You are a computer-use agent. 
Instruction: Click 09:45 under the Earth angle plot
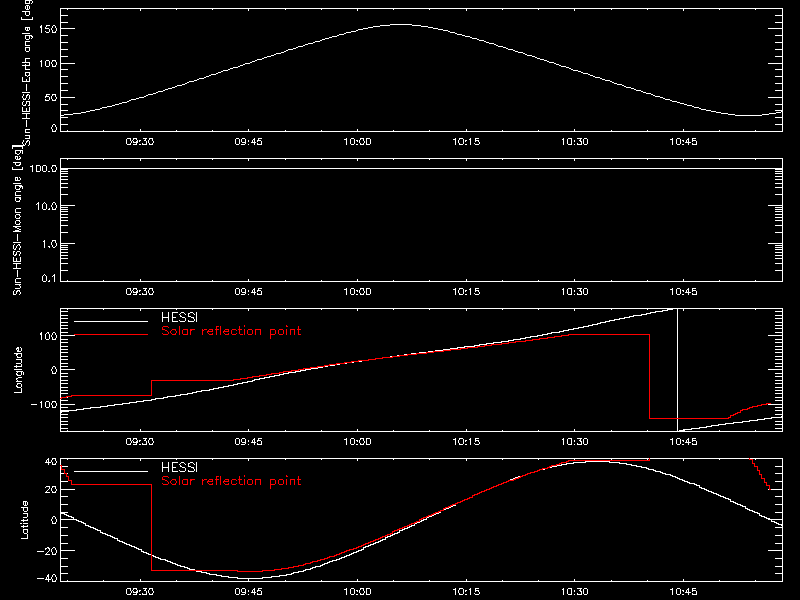coord(248,142)
